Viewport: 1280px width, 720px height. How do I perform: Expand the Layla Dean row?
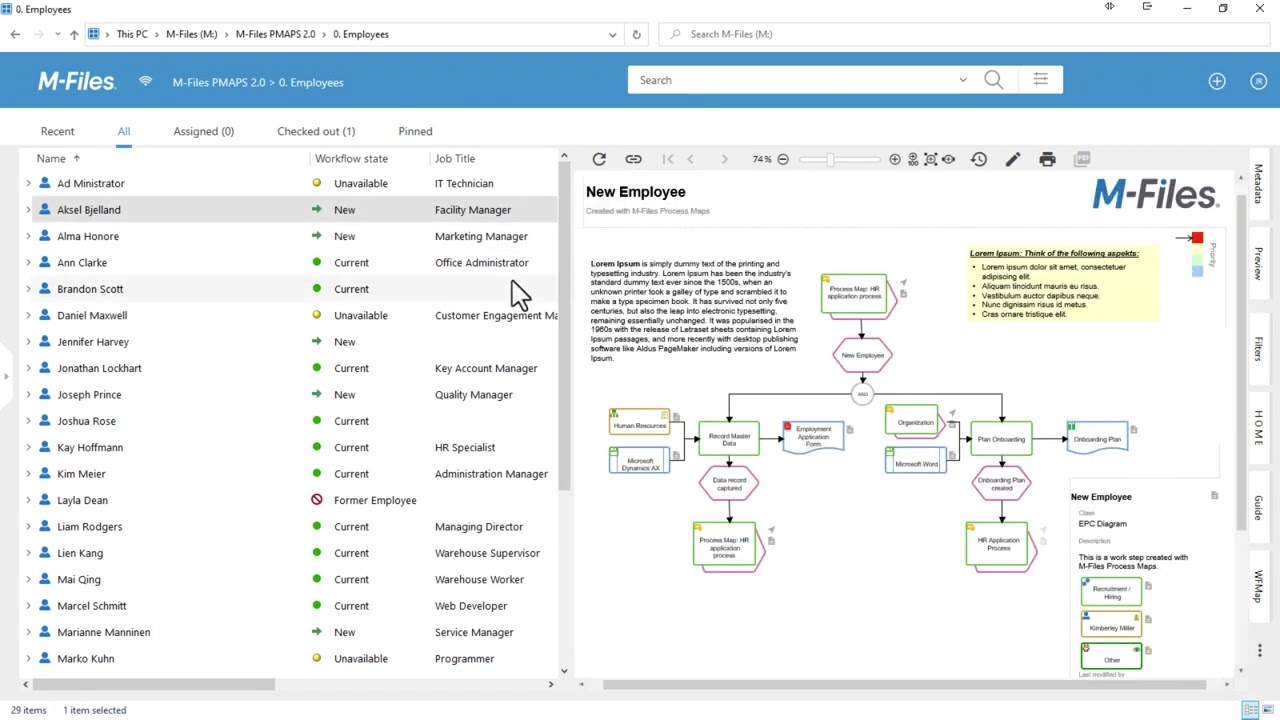(28, 500)
